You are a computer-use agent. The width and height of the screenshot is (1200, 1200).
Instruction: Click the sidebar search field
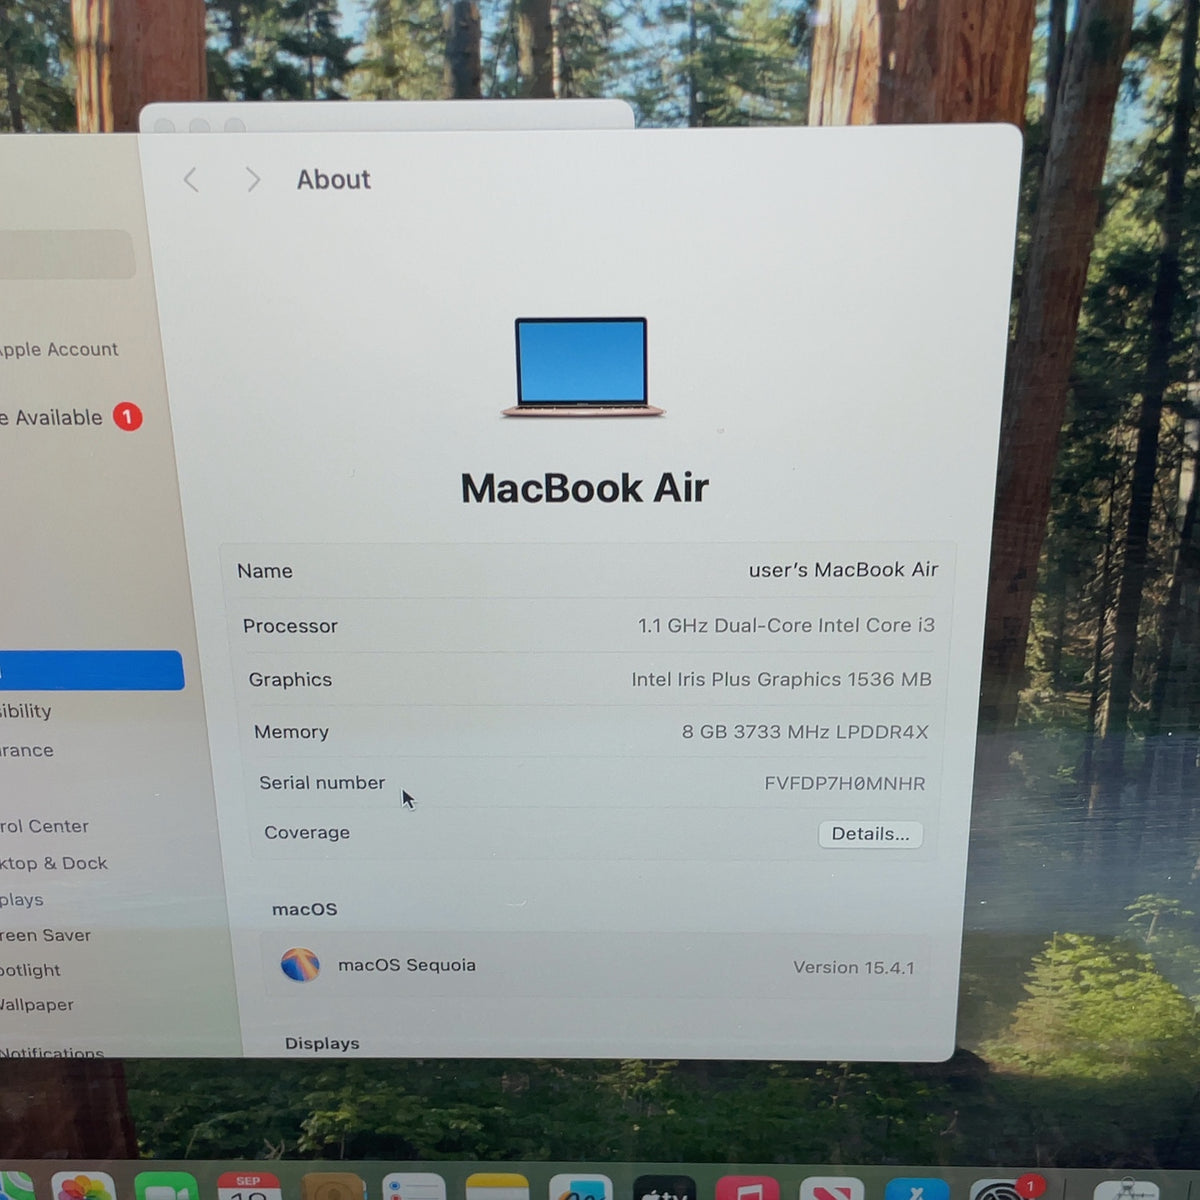pyautogui.click(x=67, y=254)
